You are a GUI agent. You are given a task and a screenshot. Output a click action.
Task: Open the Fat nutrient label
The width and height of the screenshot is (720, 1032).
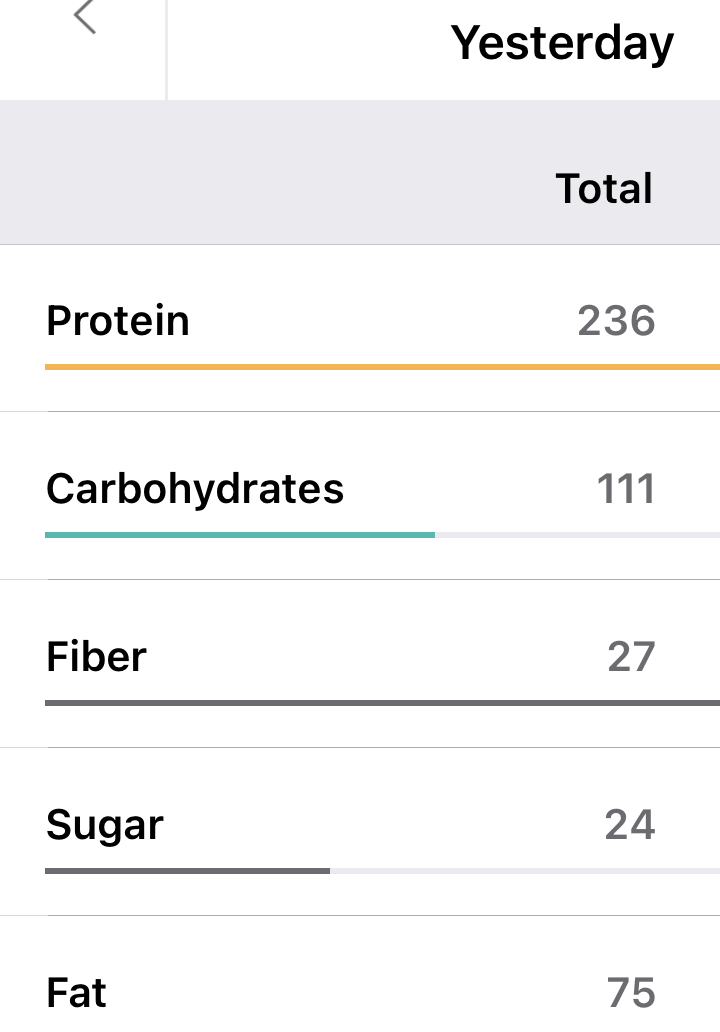coord(76,993)
